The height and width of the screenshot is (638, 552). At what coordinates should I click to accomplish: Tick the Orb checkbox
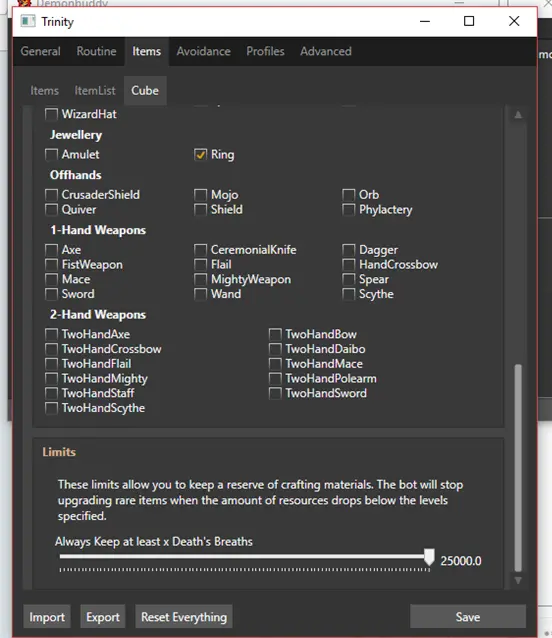(349, 194)
